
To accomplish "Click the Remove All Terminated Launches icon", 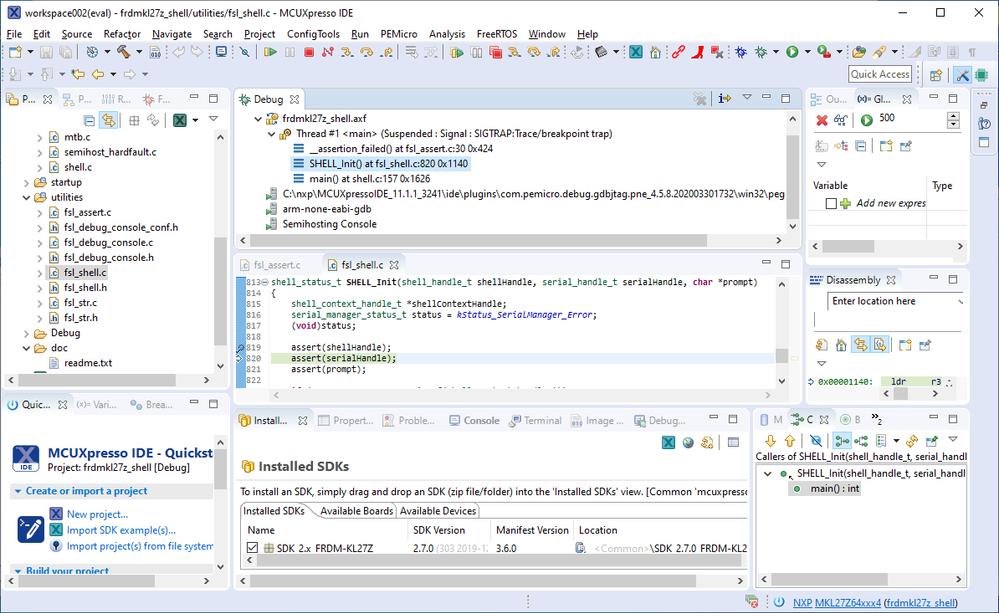I will coord(700,99).
